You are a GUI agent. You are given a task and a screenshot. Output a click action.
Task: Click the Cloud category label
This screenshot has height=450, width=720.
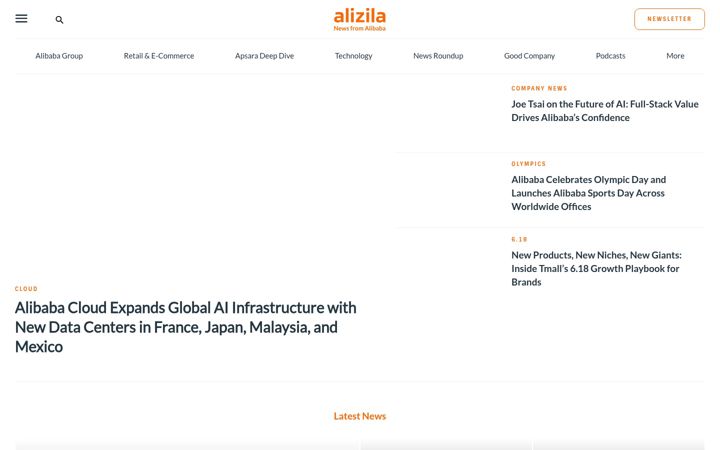(26, 289)
